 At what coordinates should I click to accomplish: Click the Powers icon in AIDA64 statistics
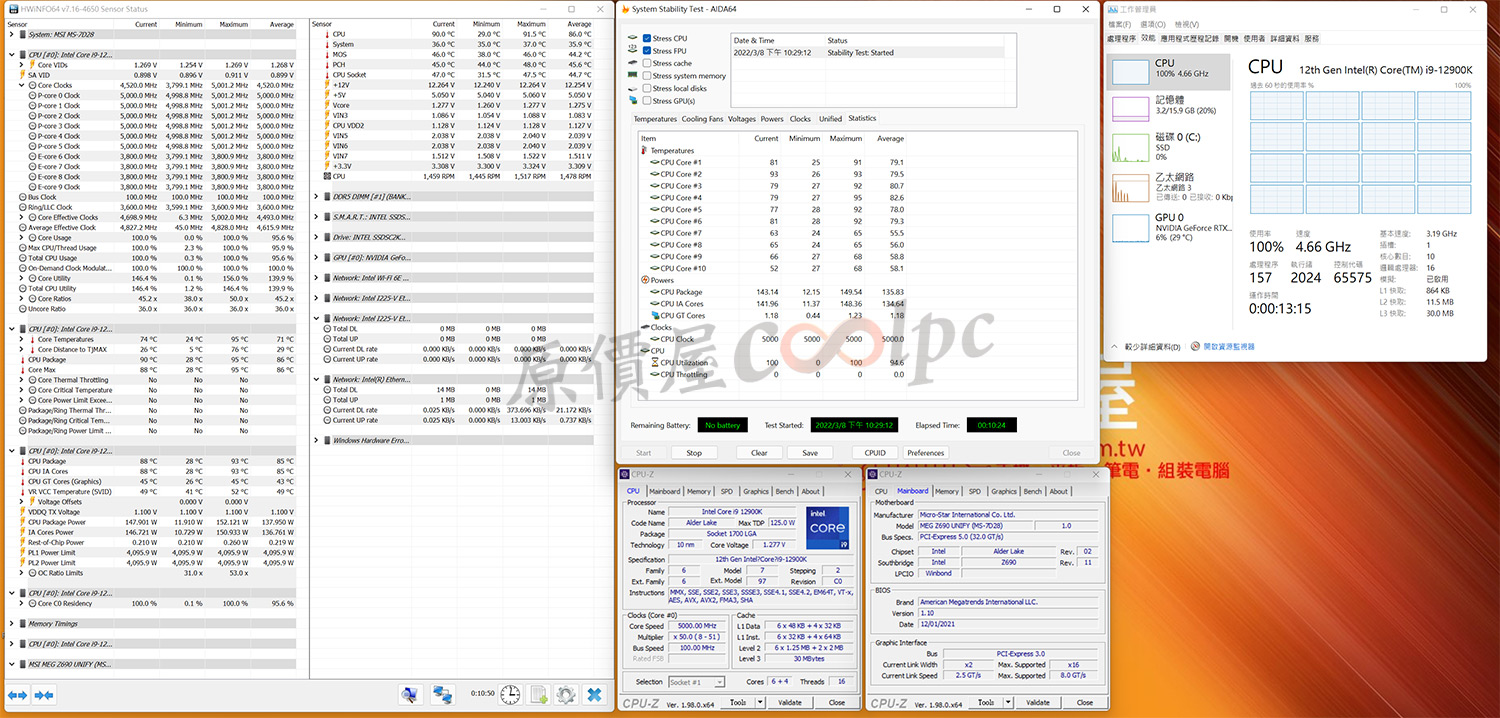click(643, 281)
